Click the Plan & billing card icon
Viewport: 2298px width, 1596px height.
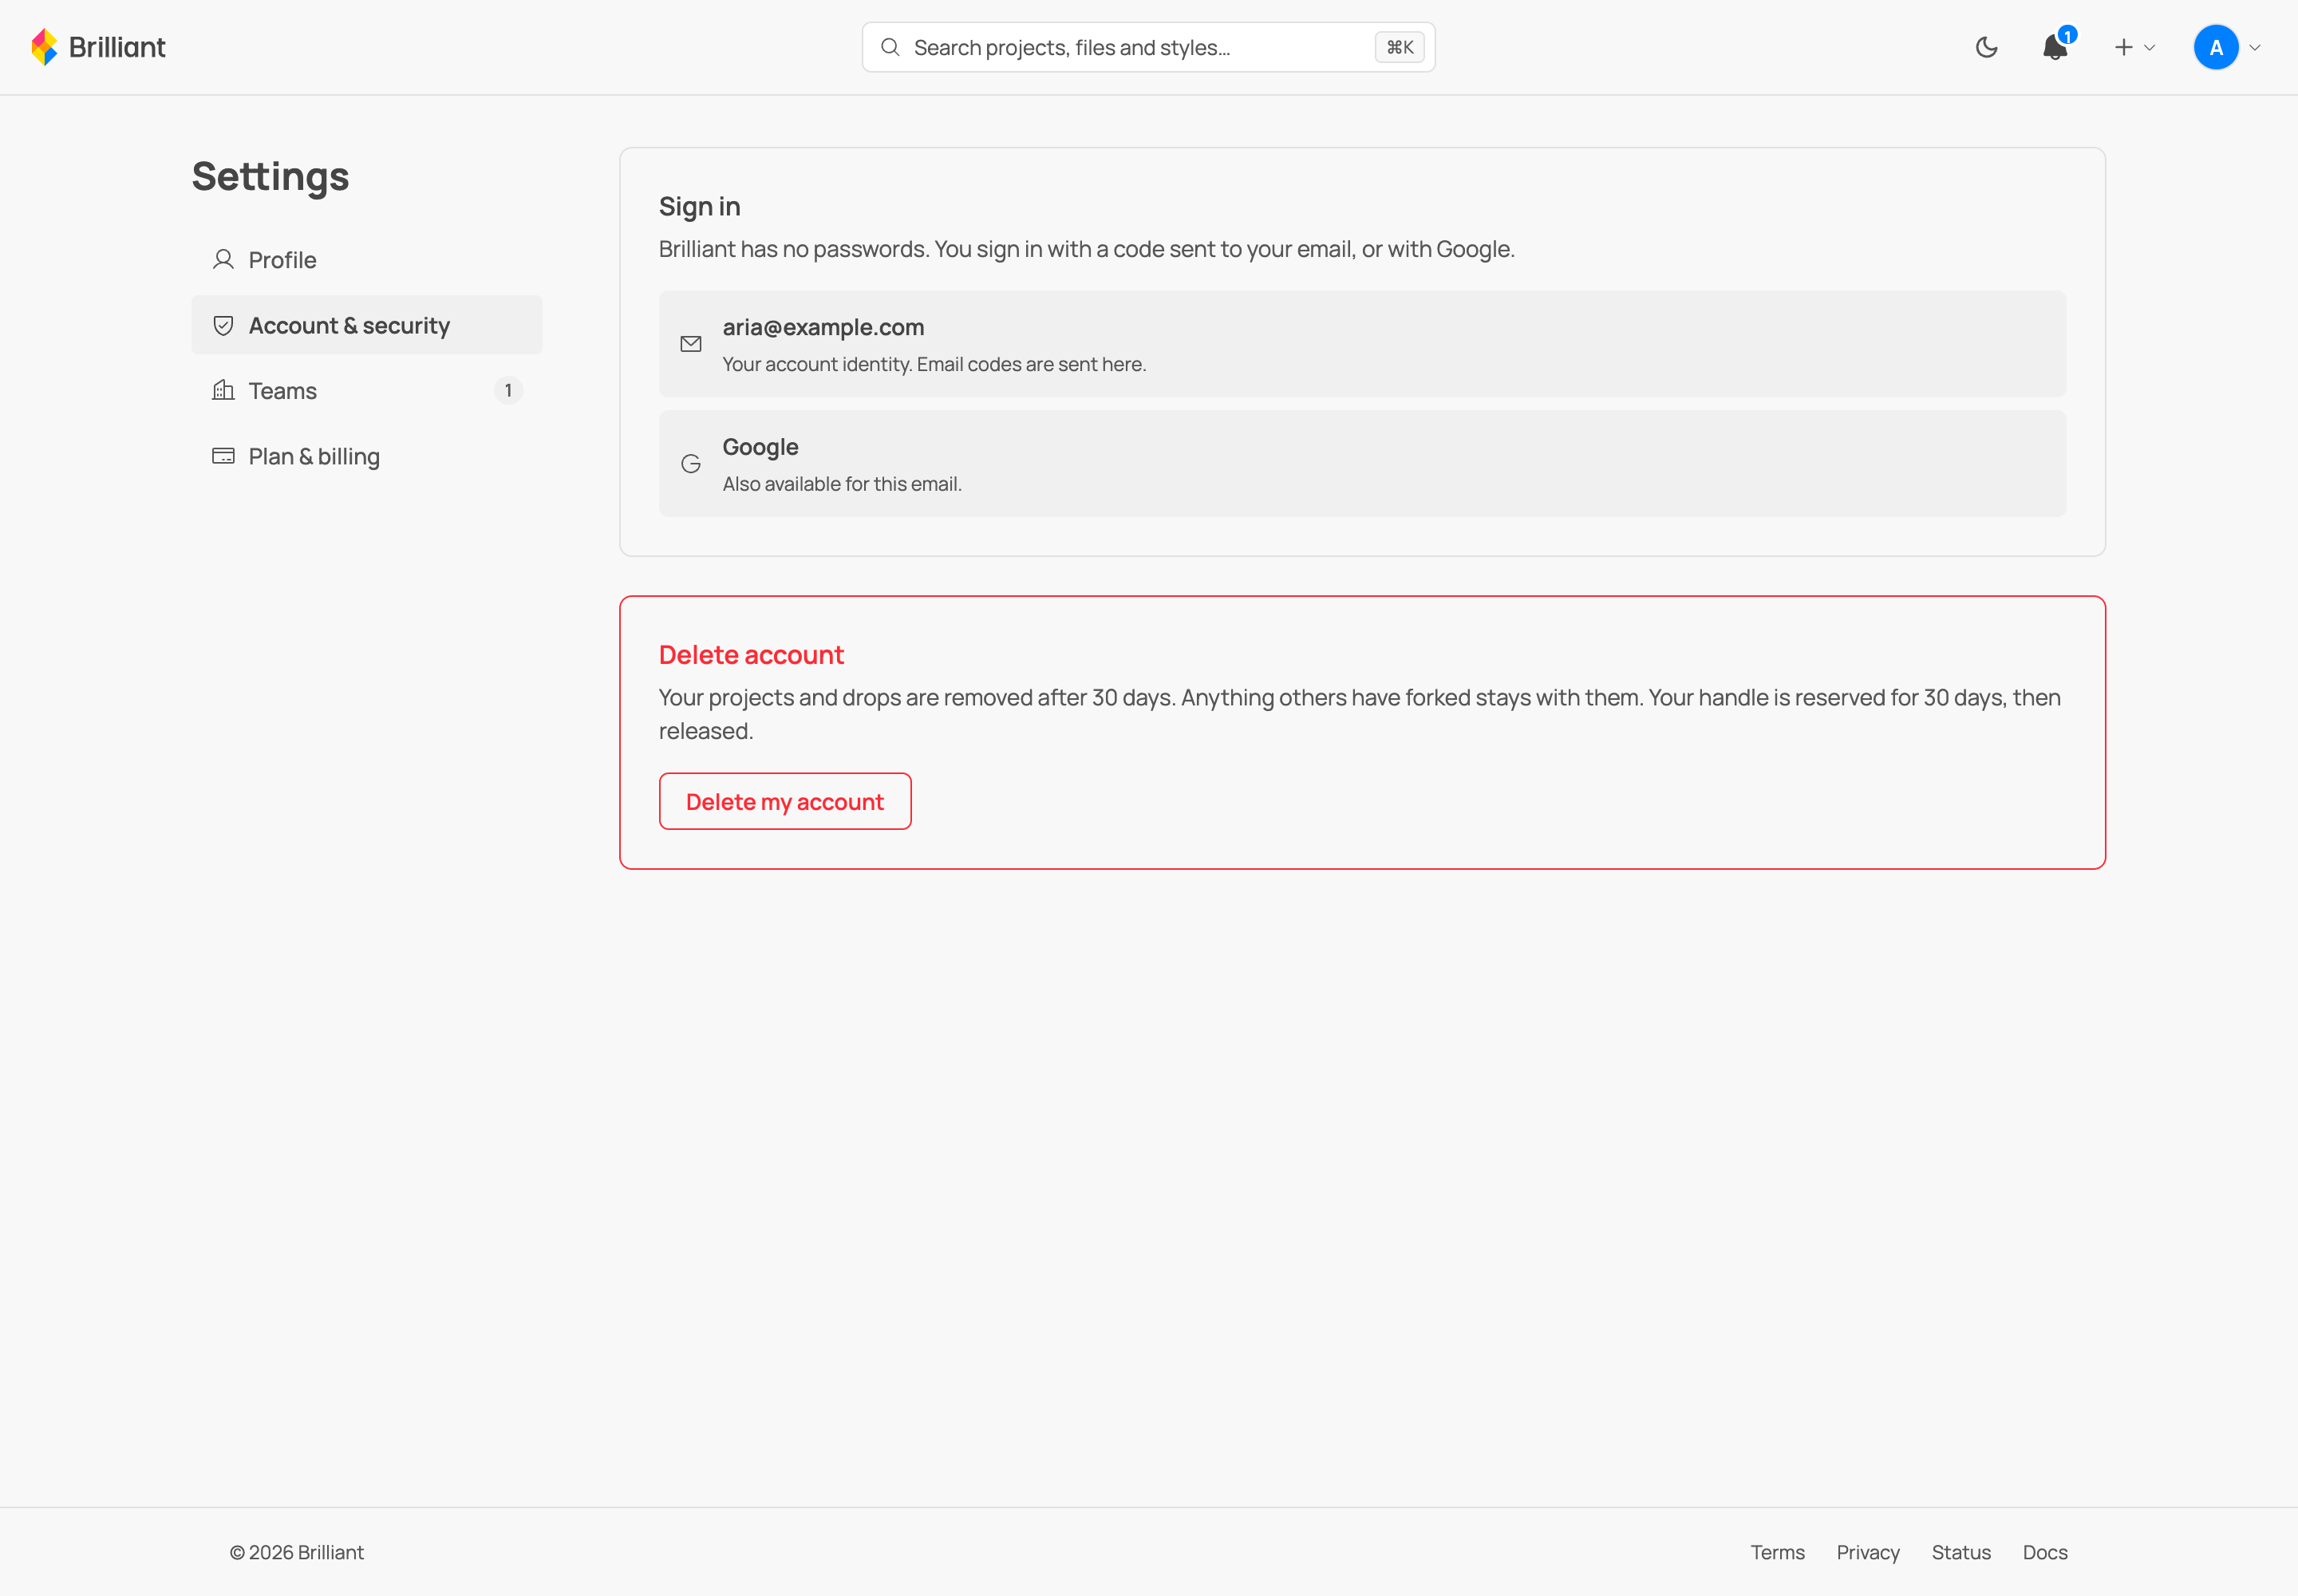coord(223,456)
